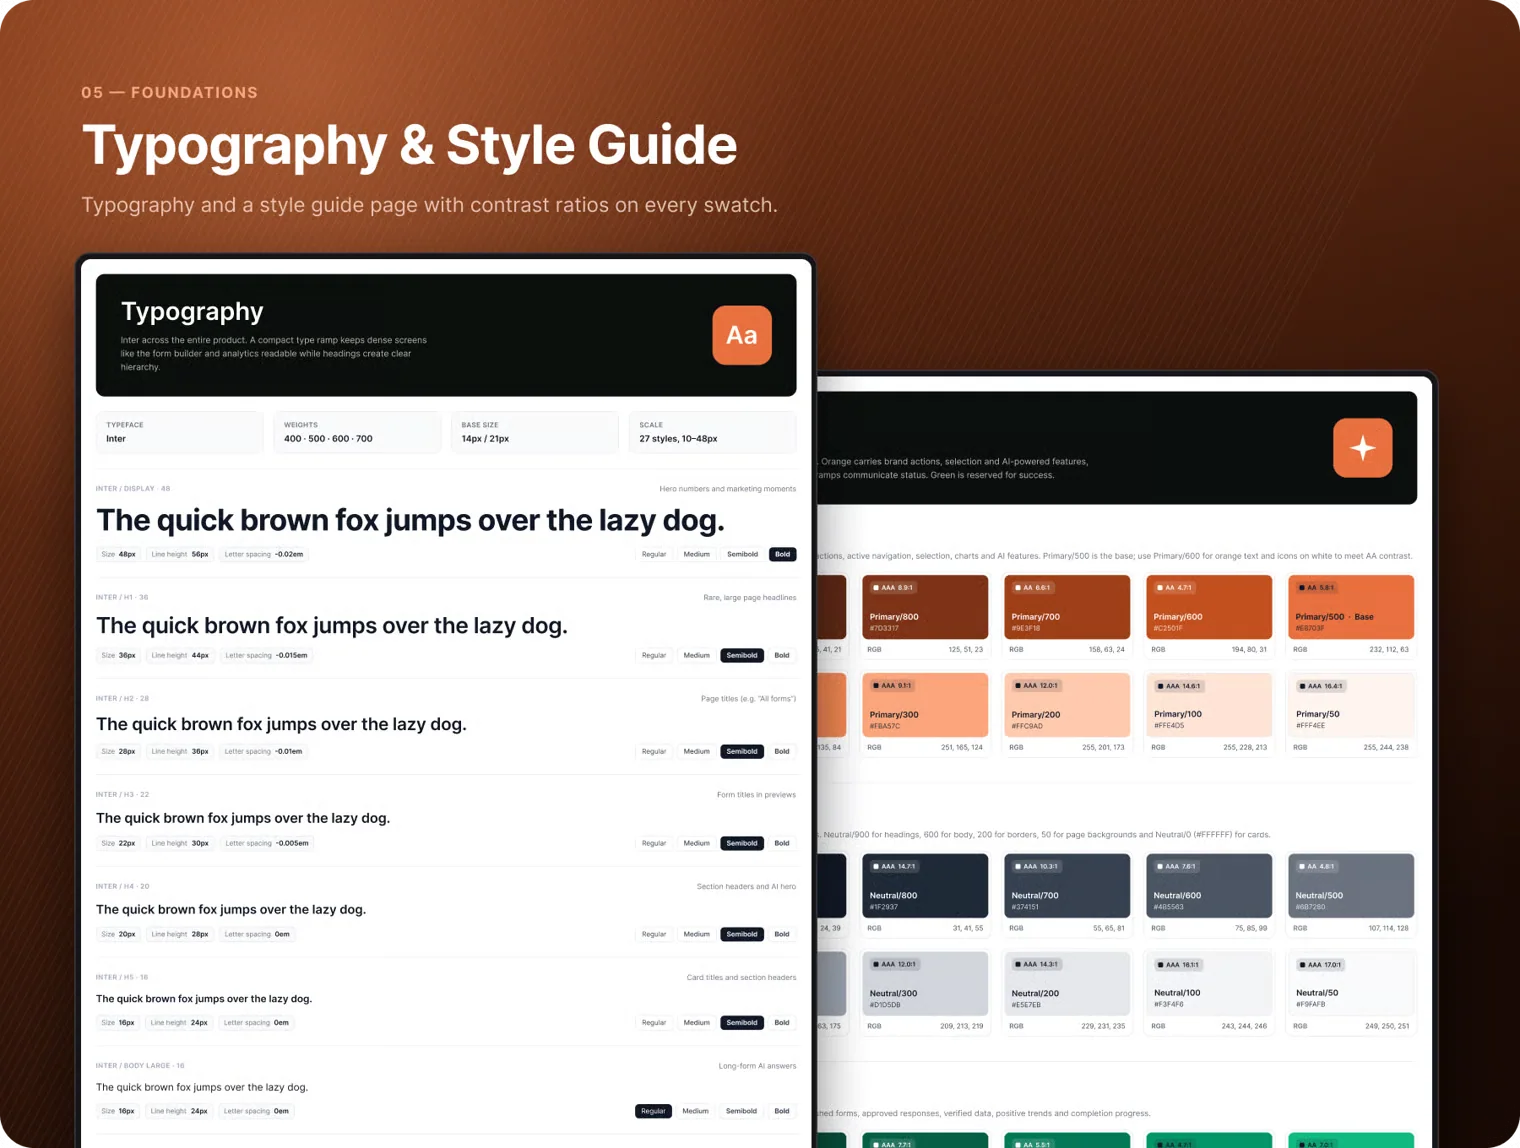
Task: Click the Primary/200 color swatch
Action: pos(1067,705)
